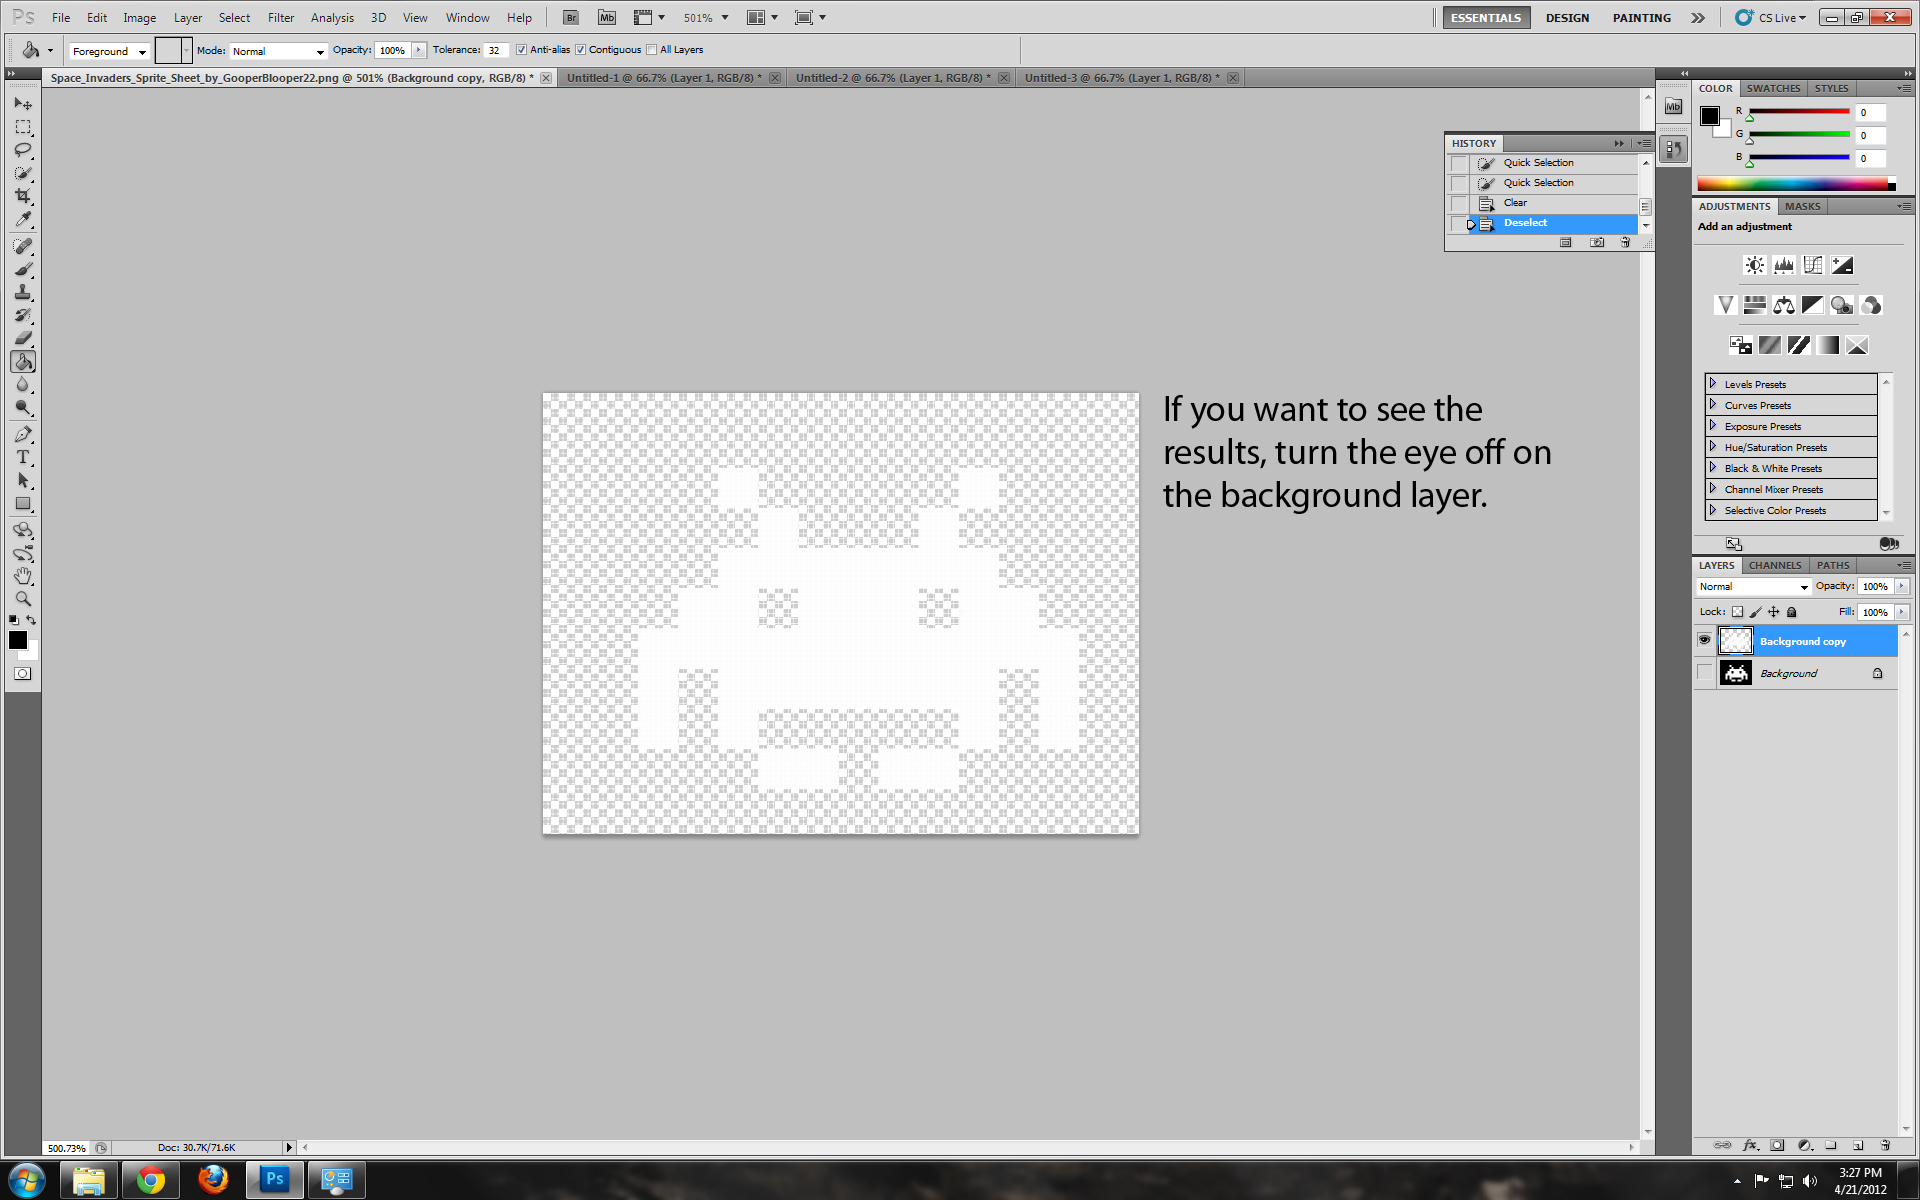Toggle the Anti-alias checkbox
The height and width of the screenshot is (1200, 1920).
pyautogui.click(x=521, y=50)
